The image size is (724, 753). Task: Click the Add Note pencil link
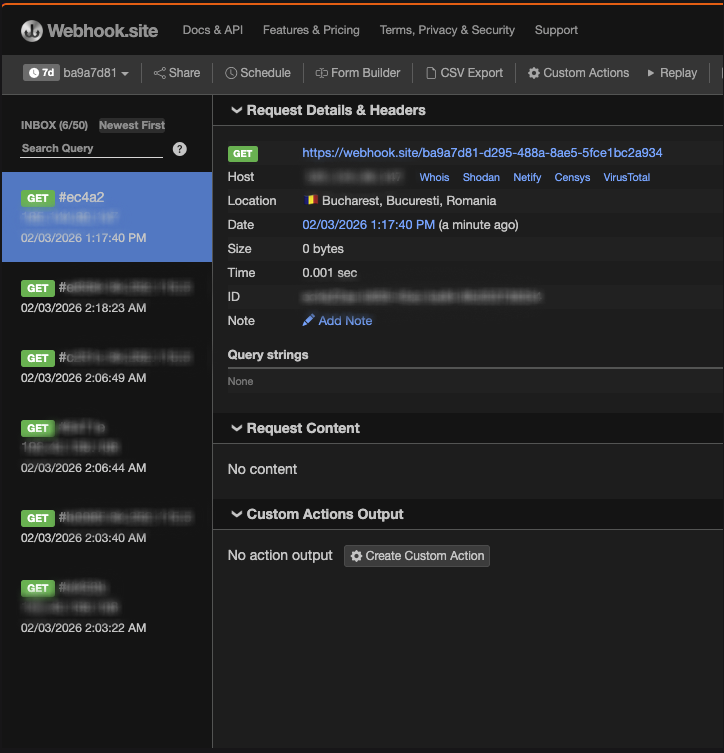click(x=338, y=321)
